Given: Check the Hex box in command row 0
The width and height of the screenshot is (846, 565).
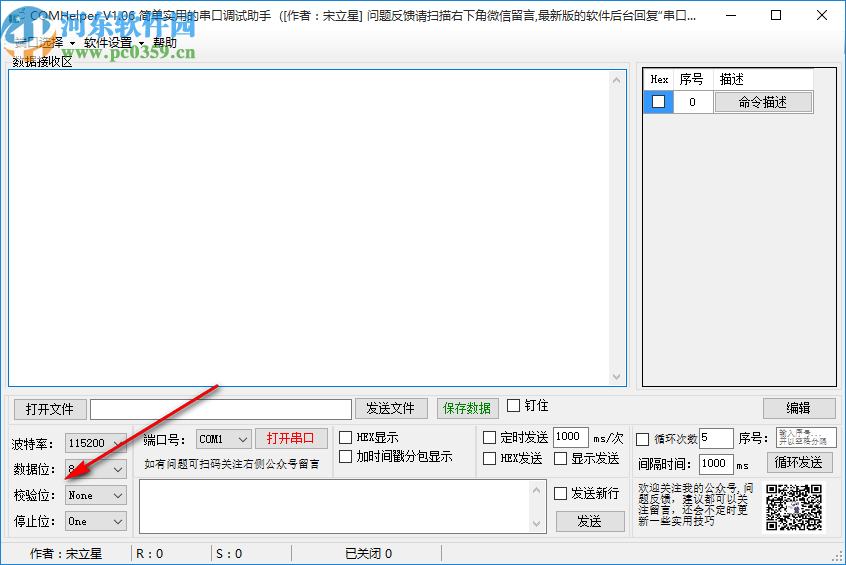Looking at the screenshot, I should pos(658,101).
